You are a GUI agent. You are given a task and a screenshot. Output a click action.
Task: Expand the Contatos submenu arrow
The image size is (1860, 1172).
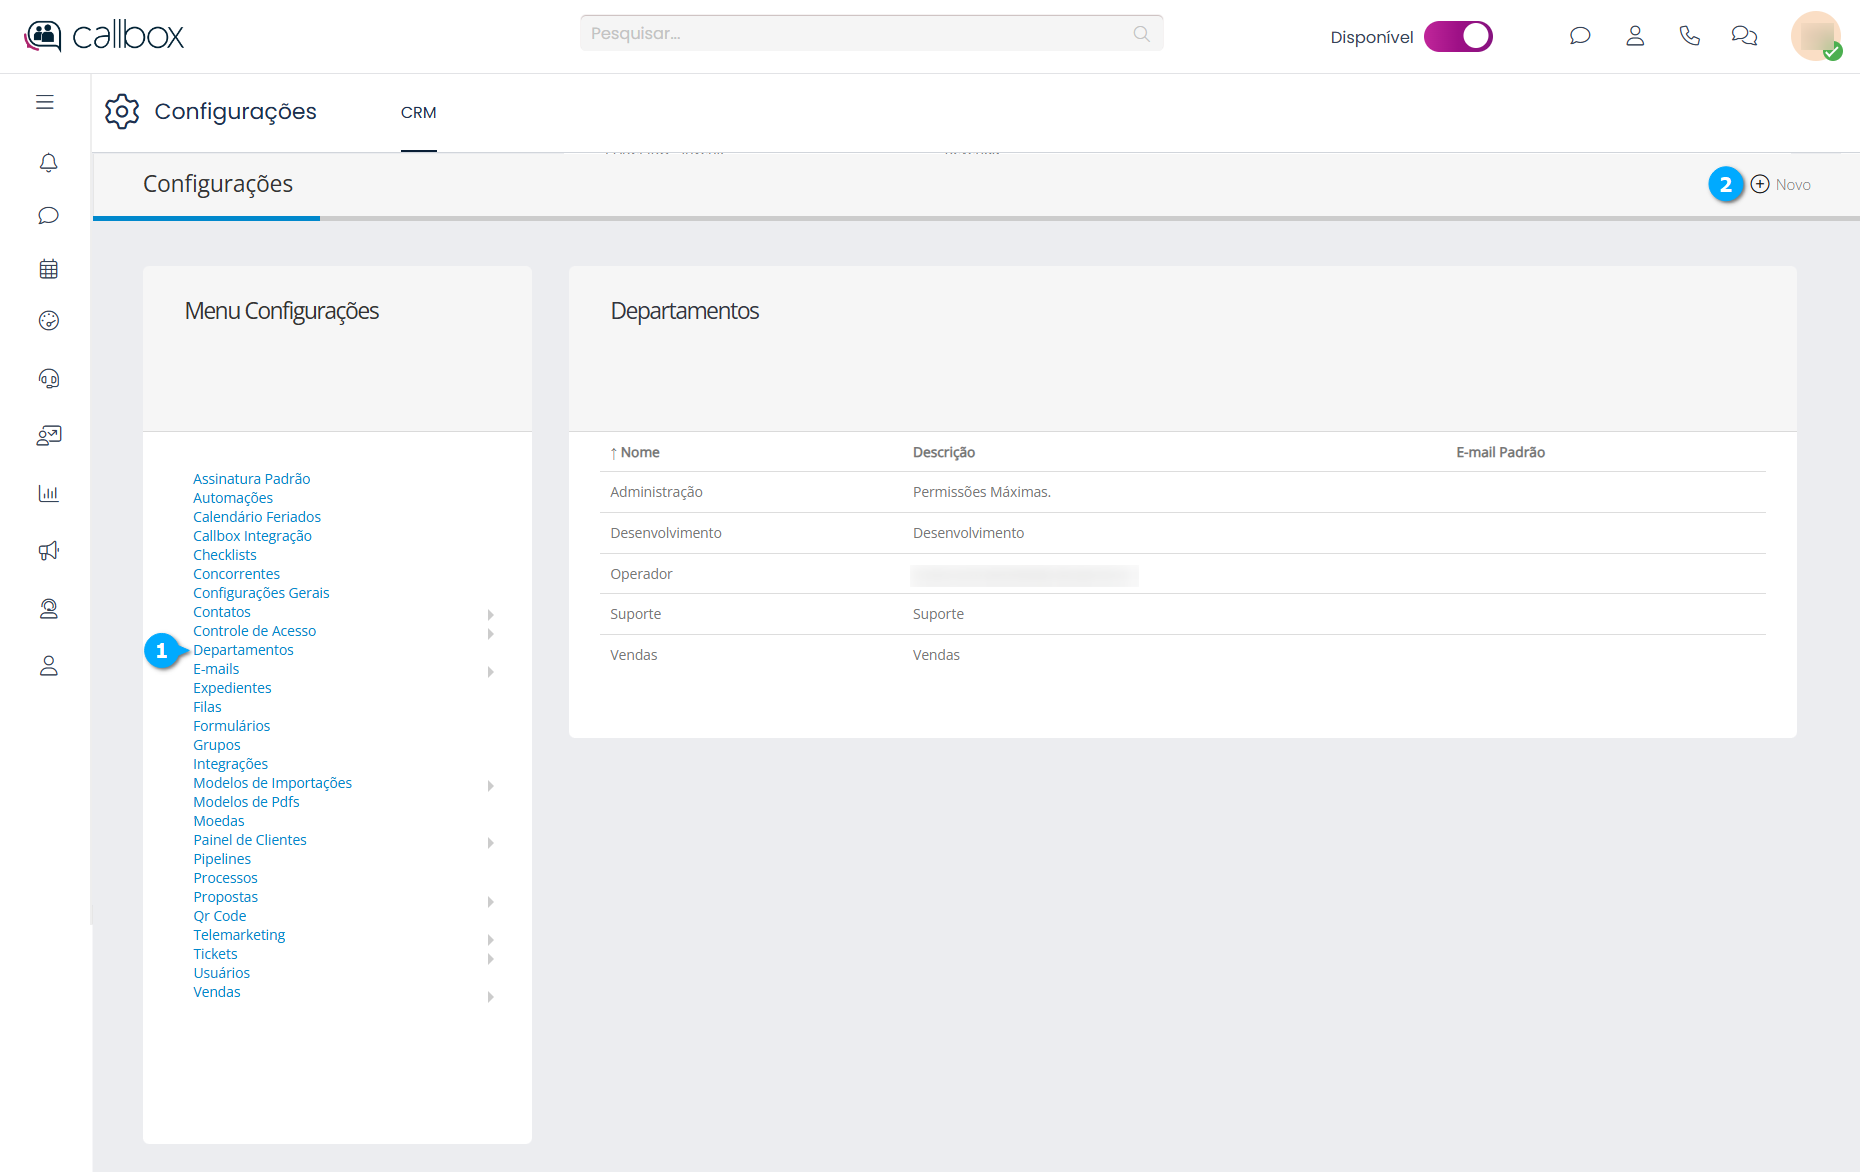coord(490,614)
